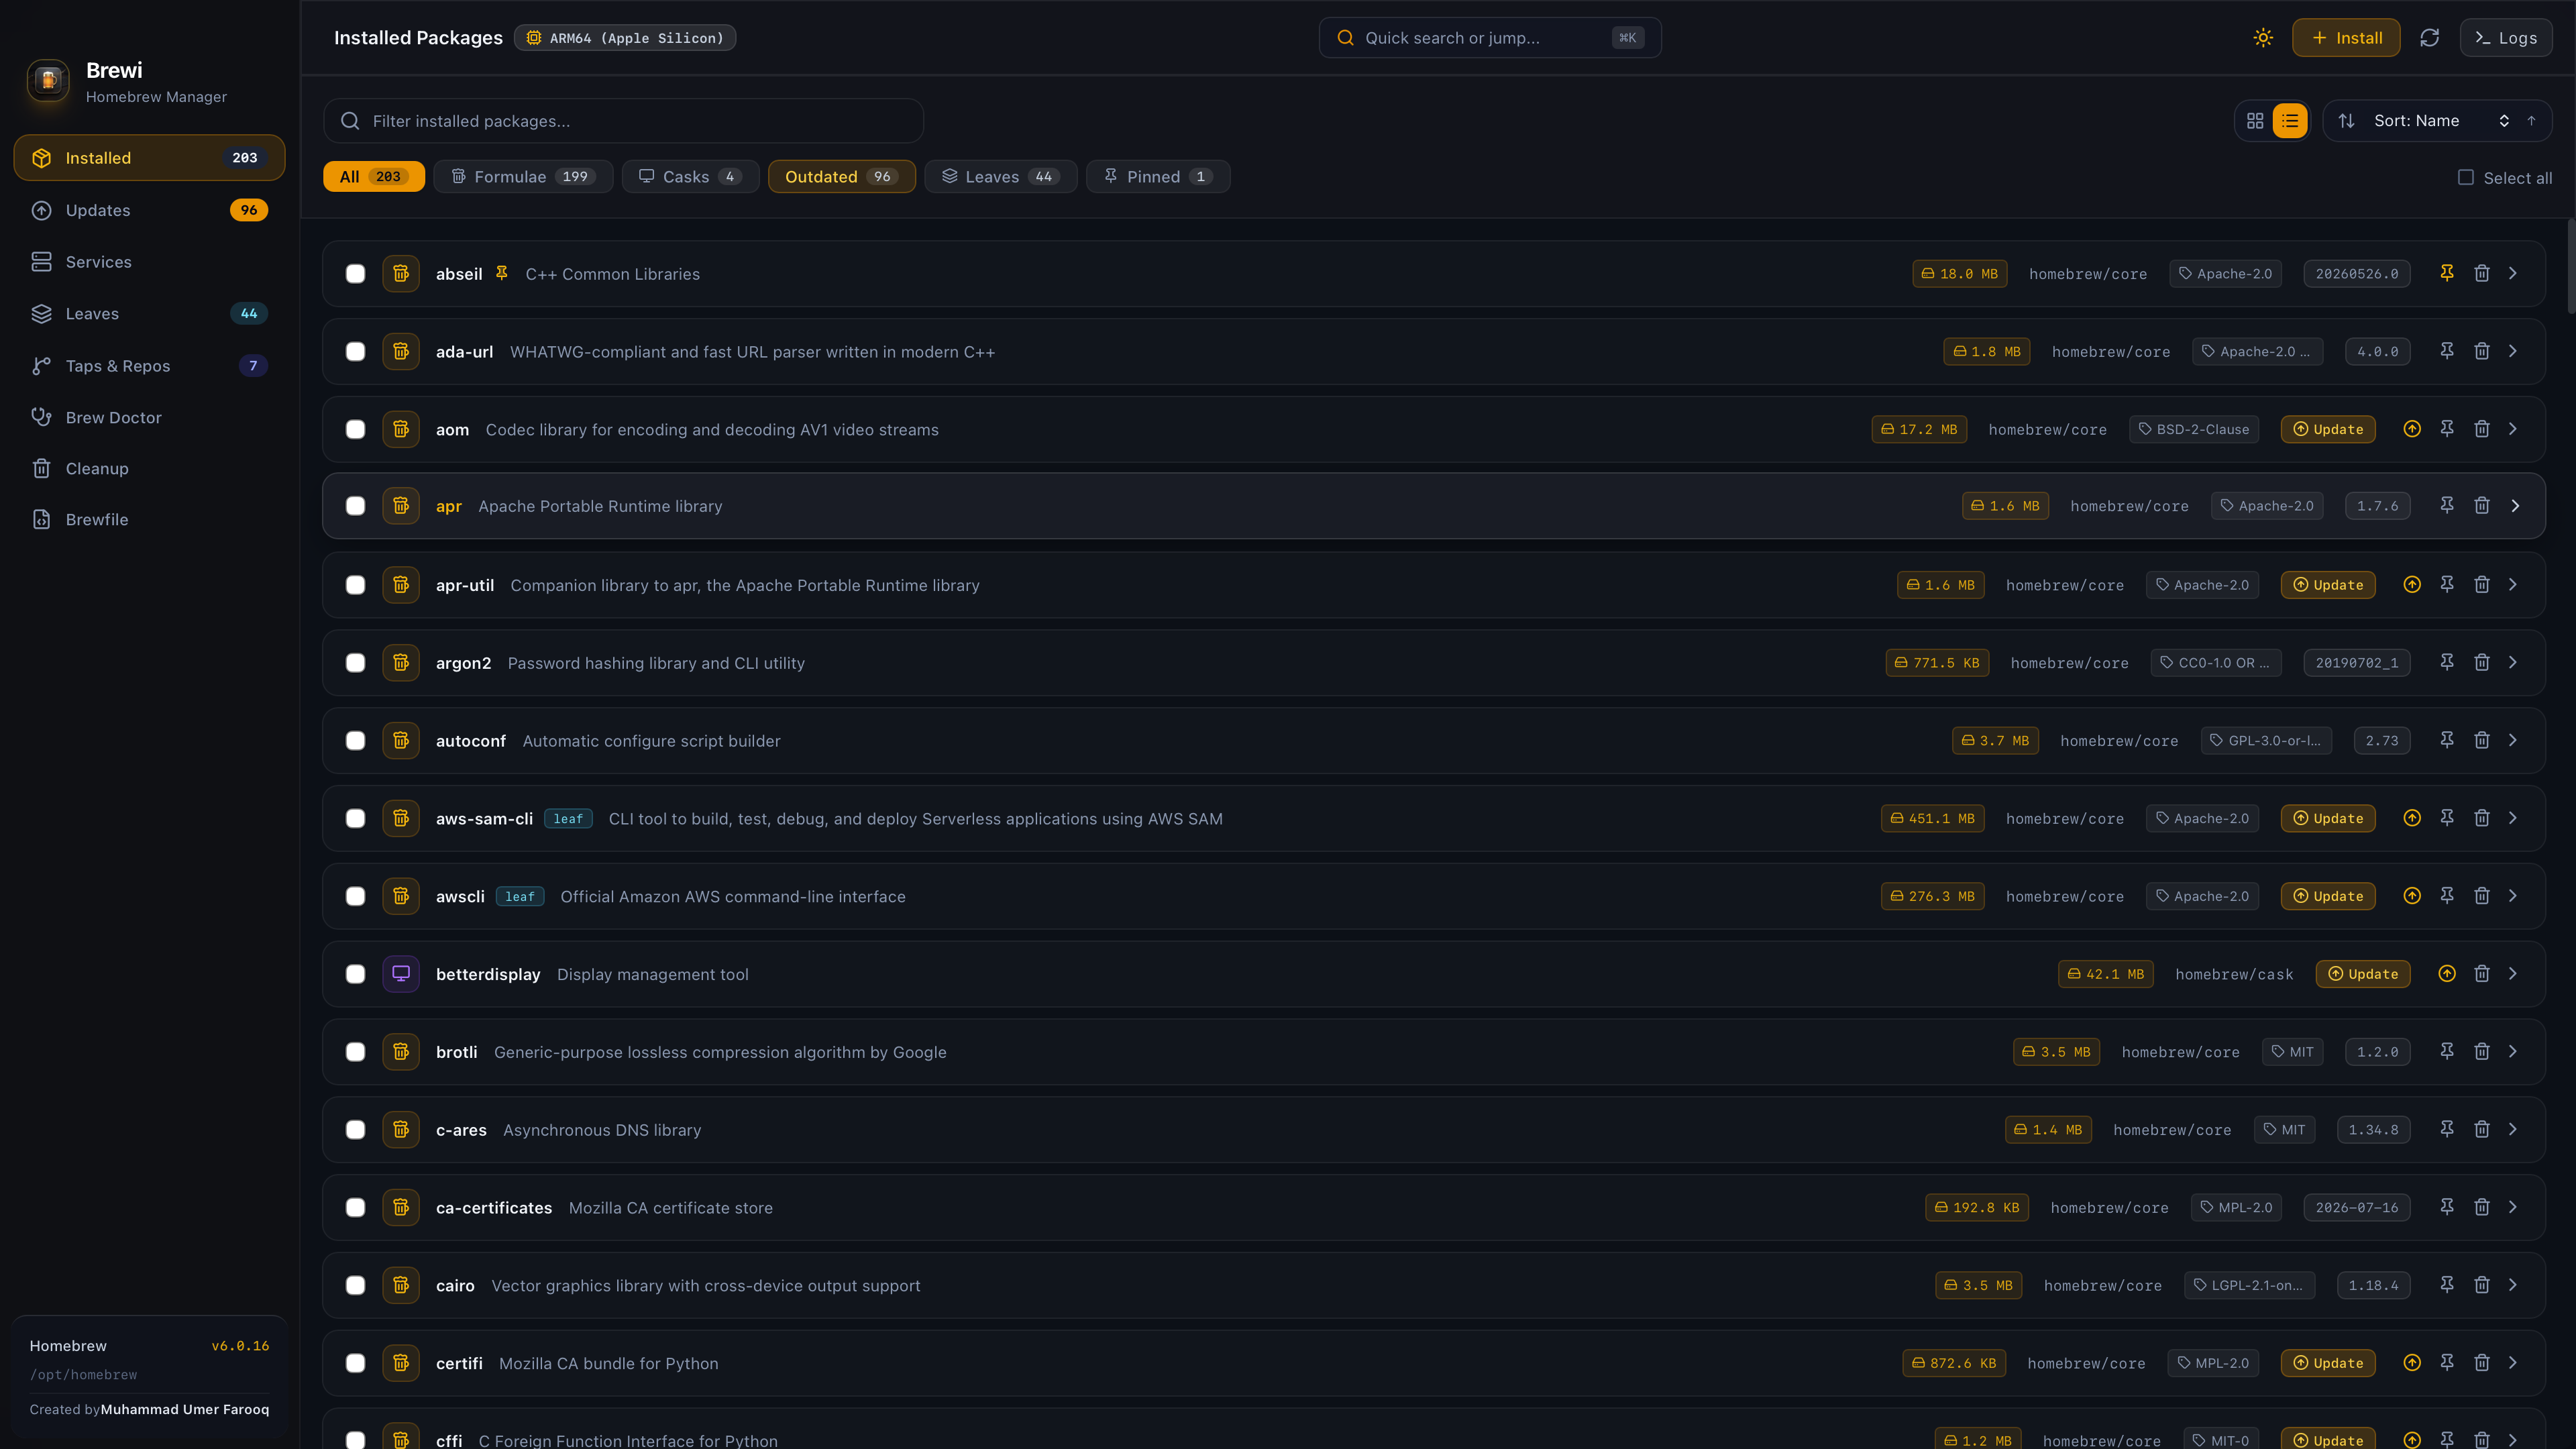Pin the ada-url package

[2447, 351]
